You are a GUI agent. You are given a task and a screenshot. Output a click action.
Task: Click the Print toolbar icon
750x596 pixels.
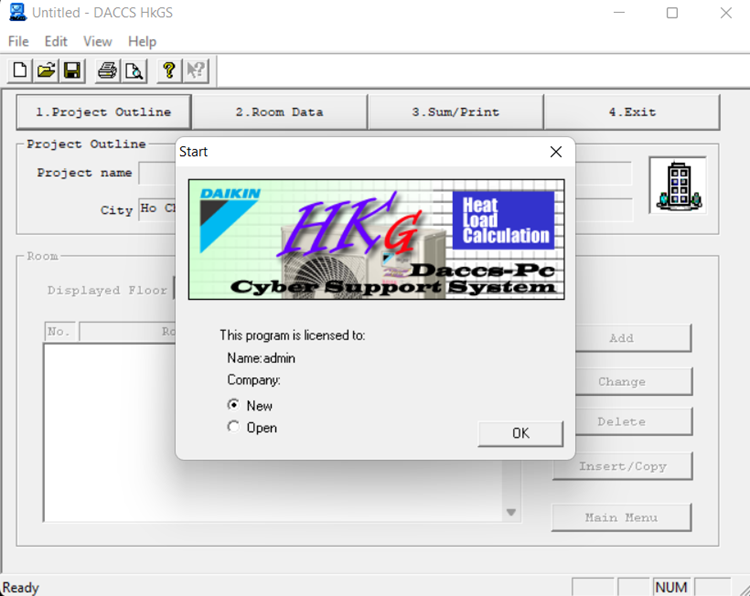coord(107,70)
